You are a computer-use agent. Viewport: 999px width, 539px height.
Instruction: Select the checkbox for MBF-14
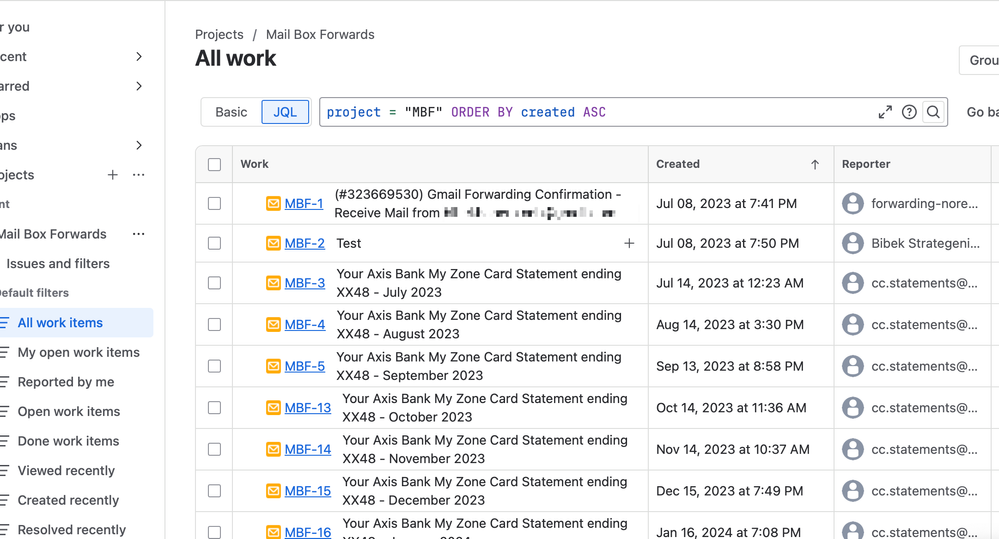(215, 449)
